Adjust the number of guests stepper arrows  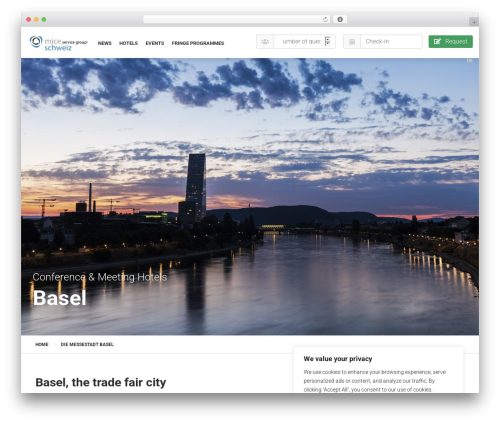tap(328, 41)
